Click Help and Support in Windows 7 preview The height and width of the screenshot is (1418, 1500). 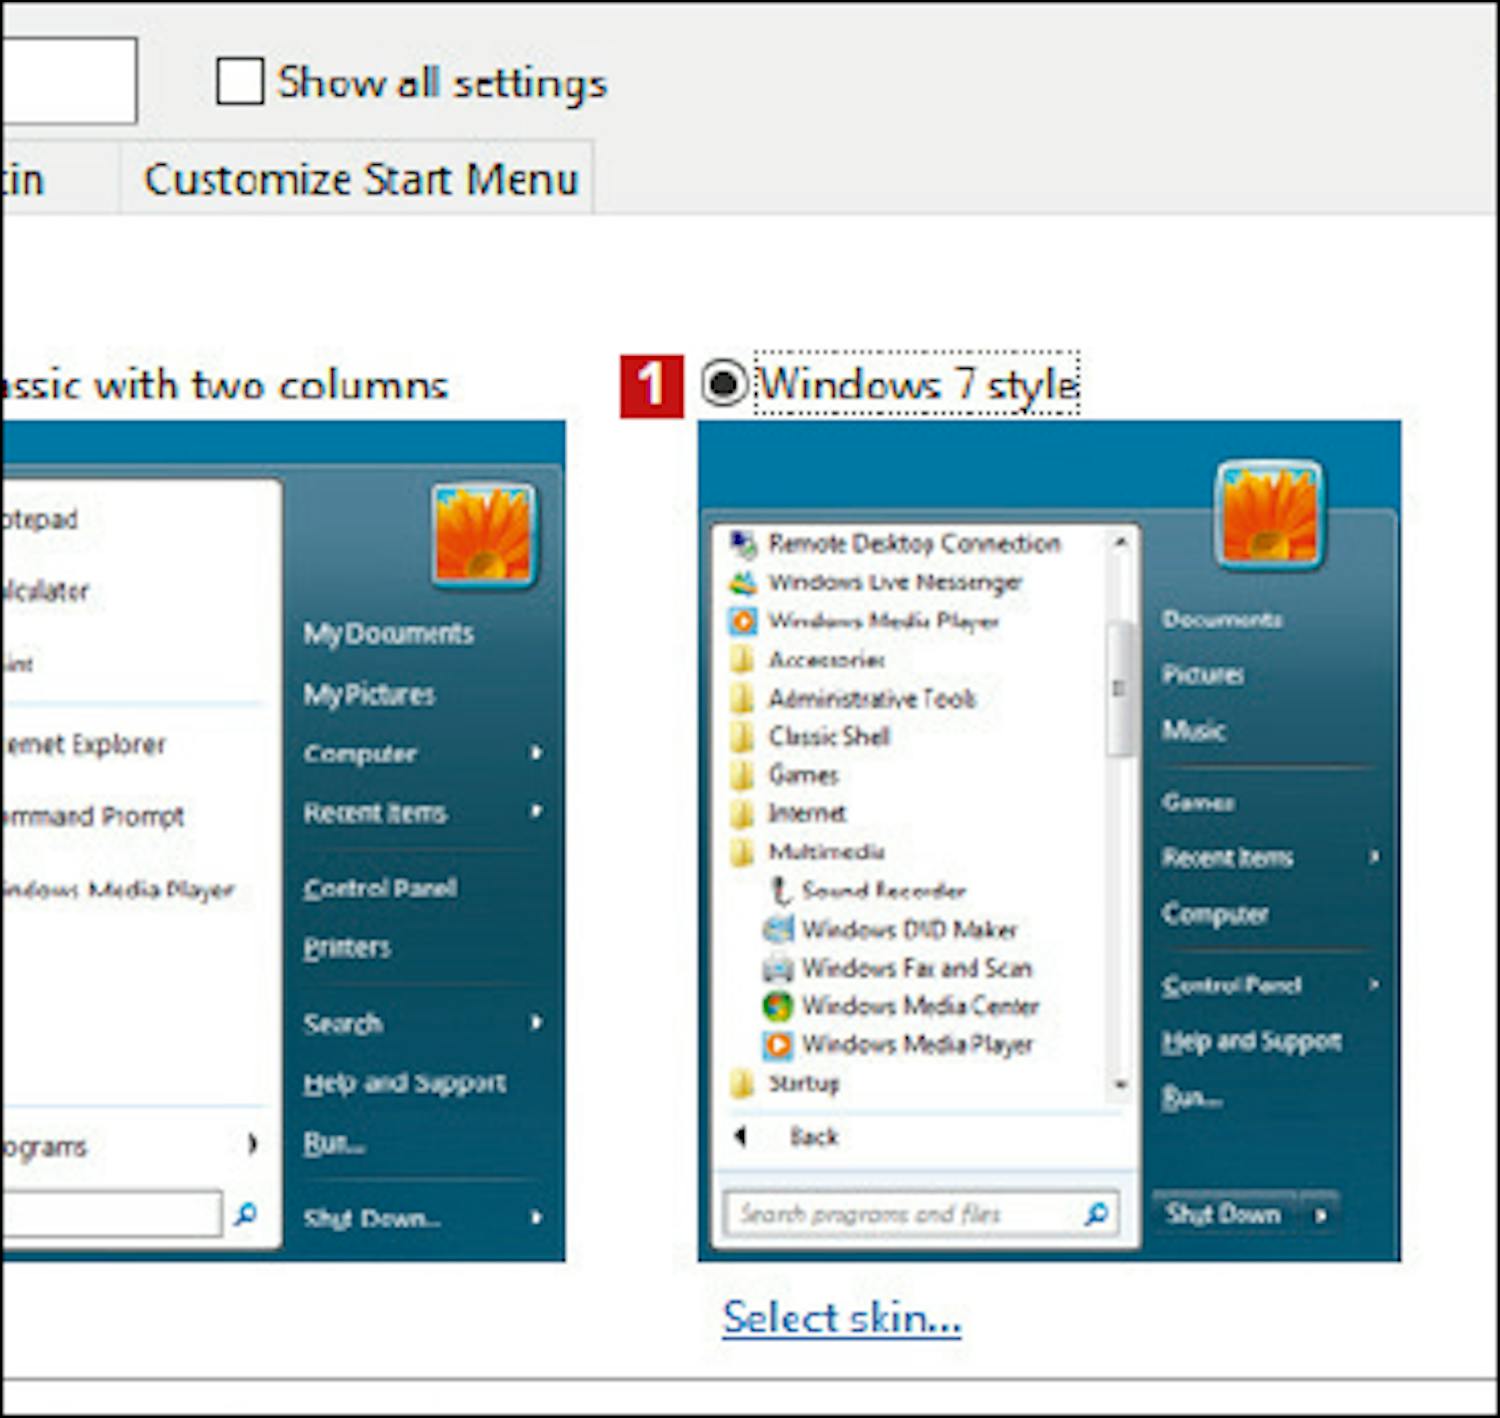(1251, 1041)
